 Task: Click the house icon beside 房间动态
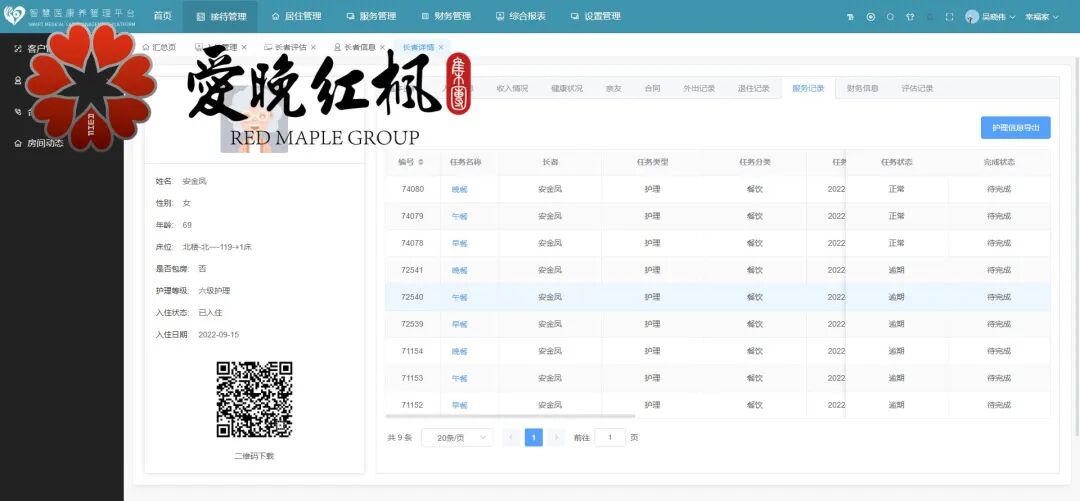tap(18, 143)
